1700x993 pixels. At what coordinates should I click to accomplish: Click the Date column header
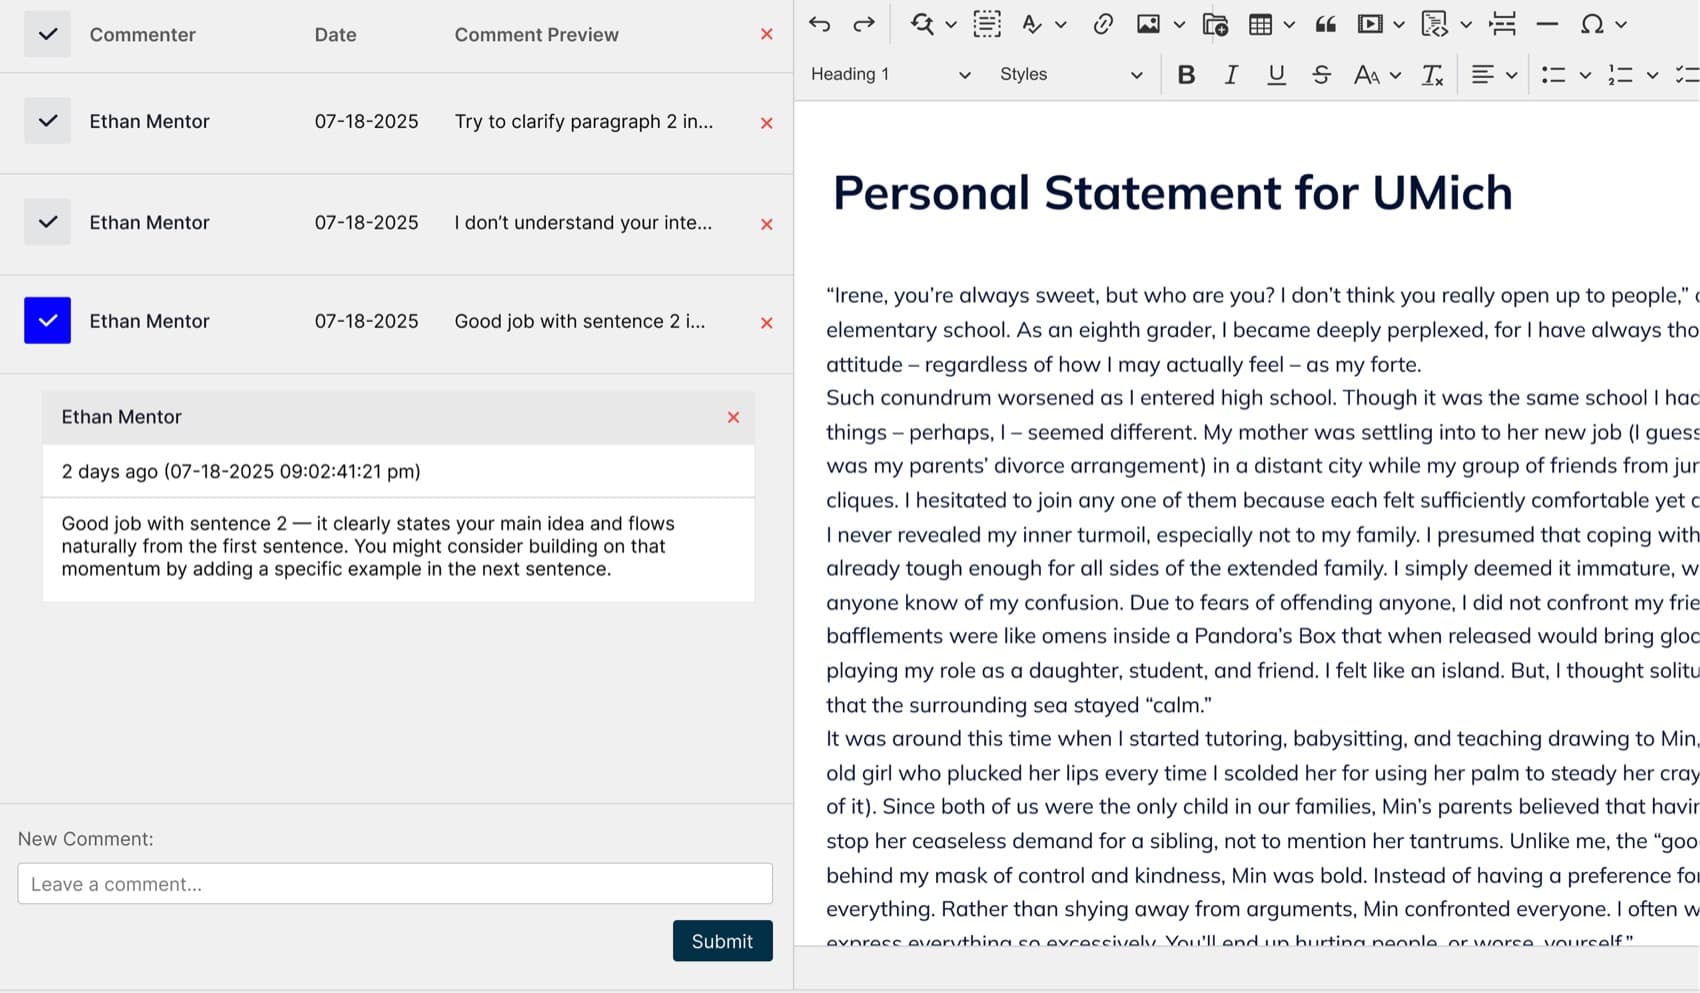[335, 34]
